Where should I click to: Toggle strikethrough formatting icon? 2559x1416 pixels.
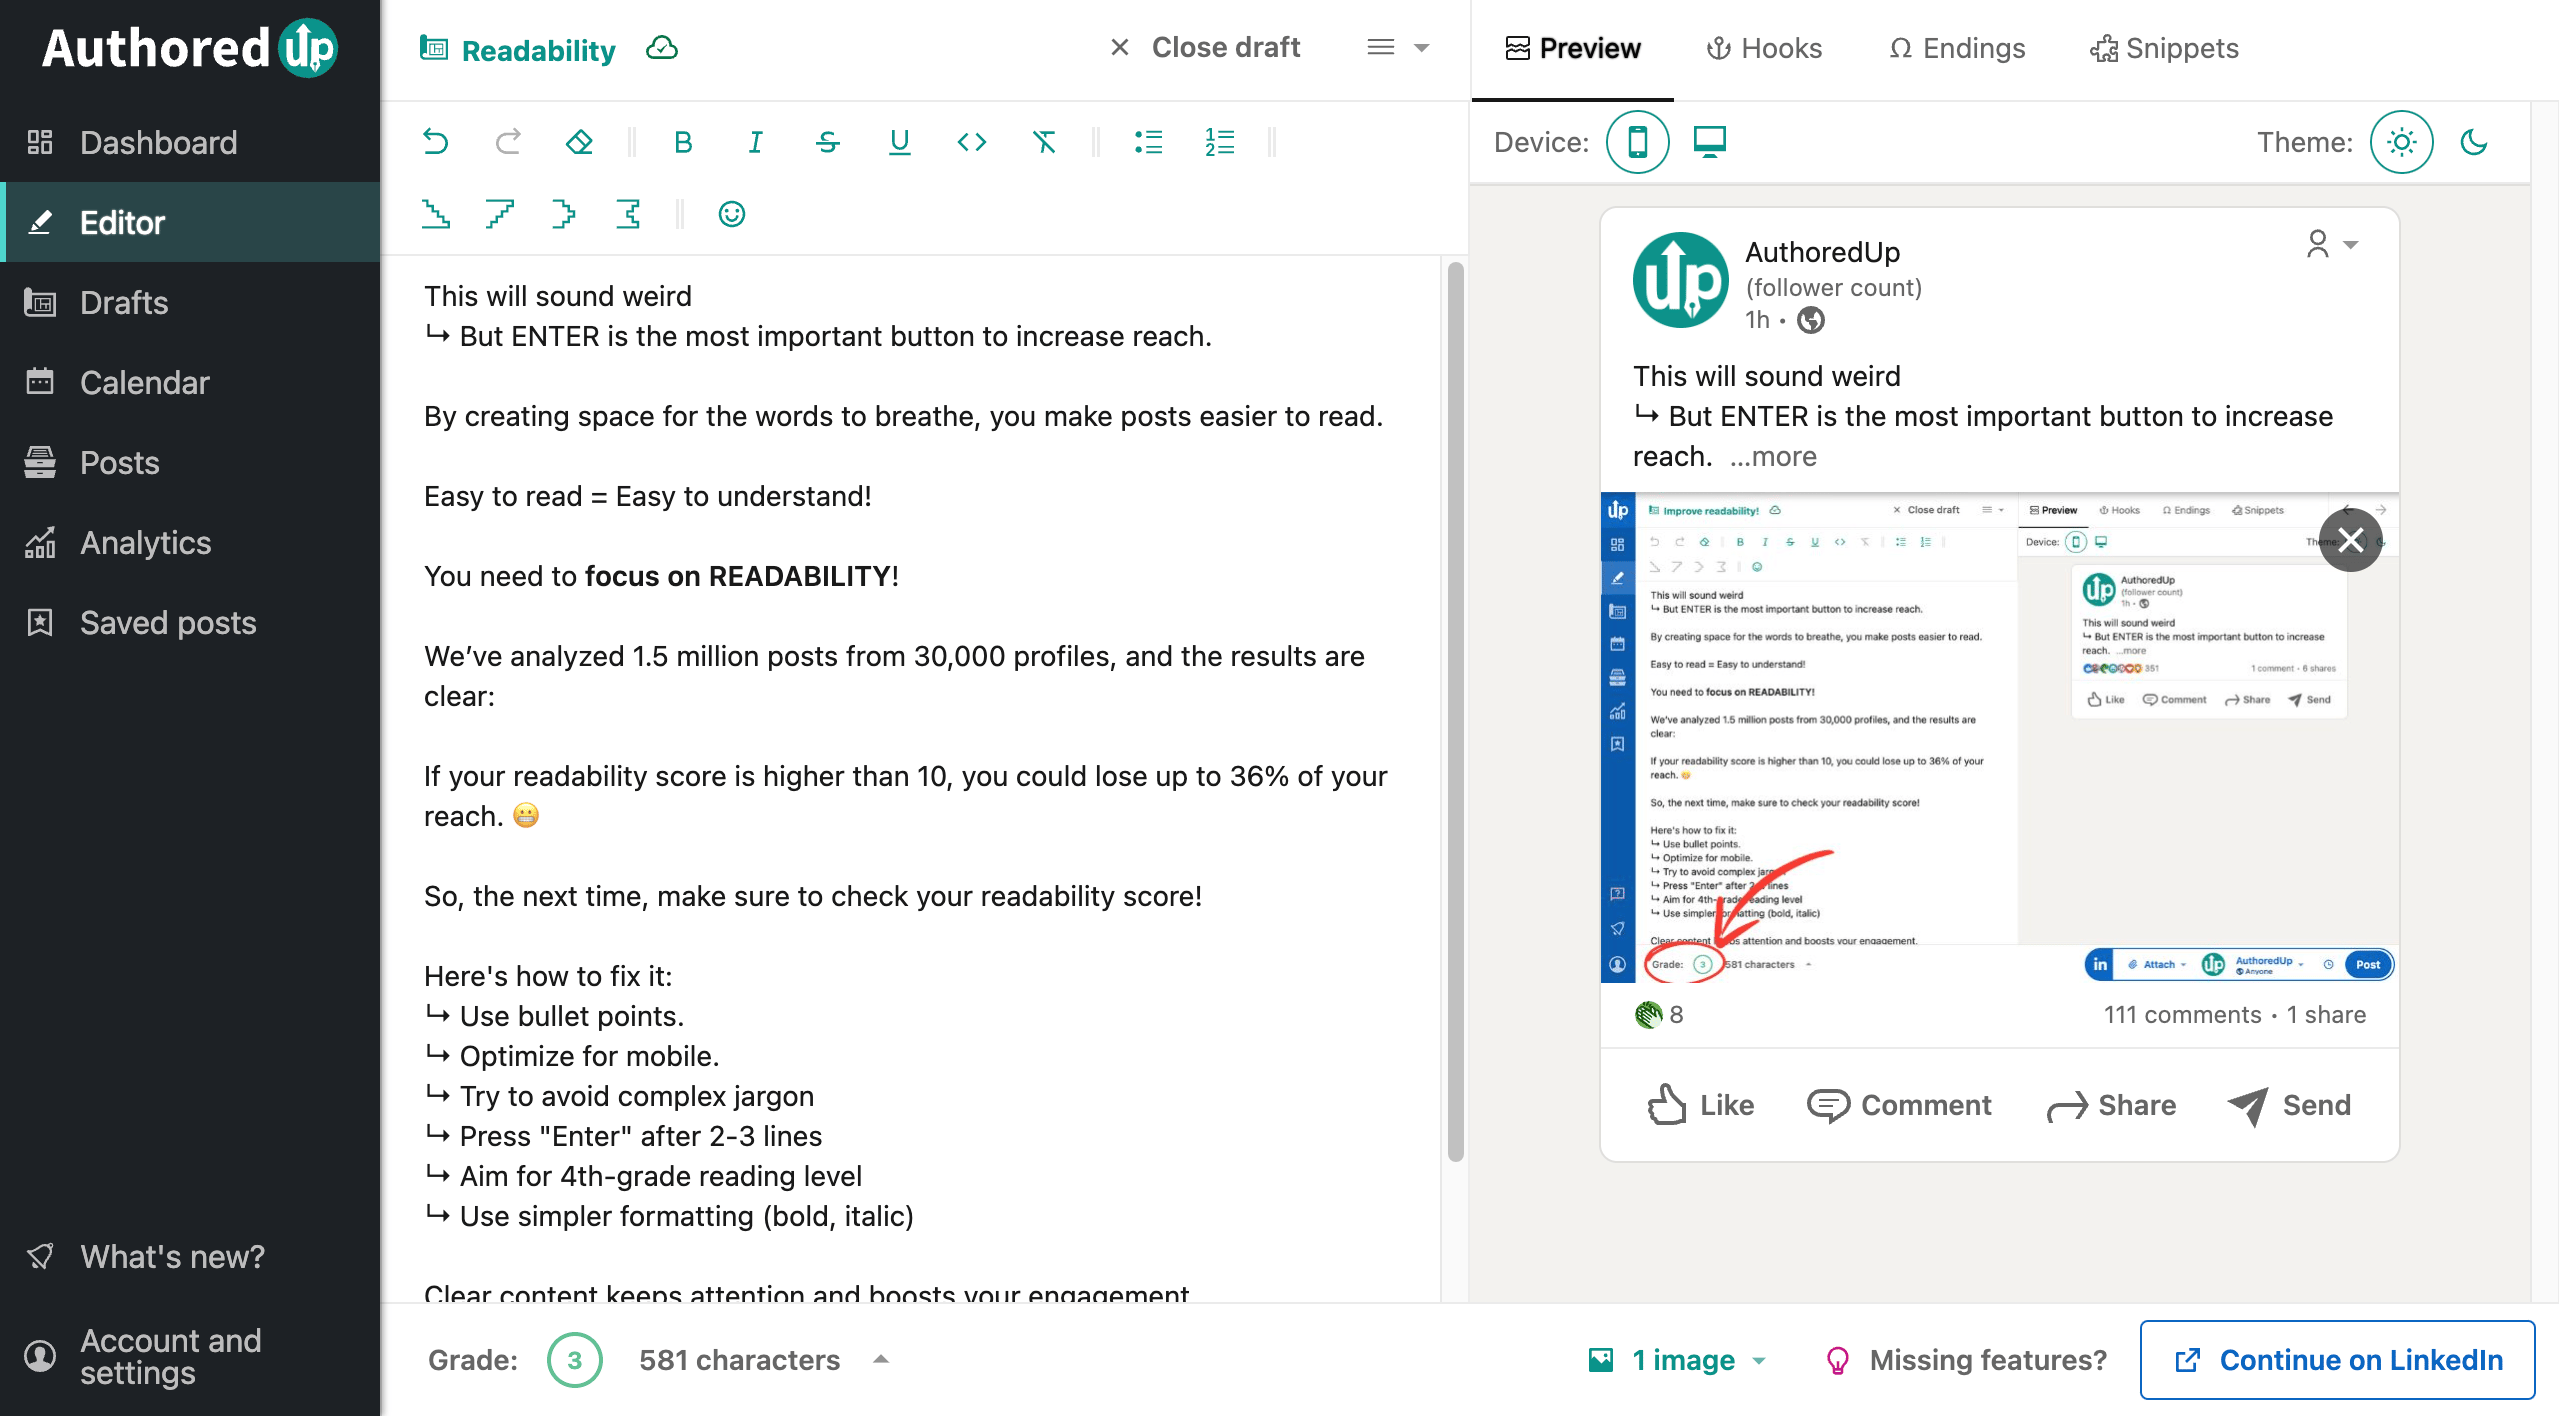827,142
